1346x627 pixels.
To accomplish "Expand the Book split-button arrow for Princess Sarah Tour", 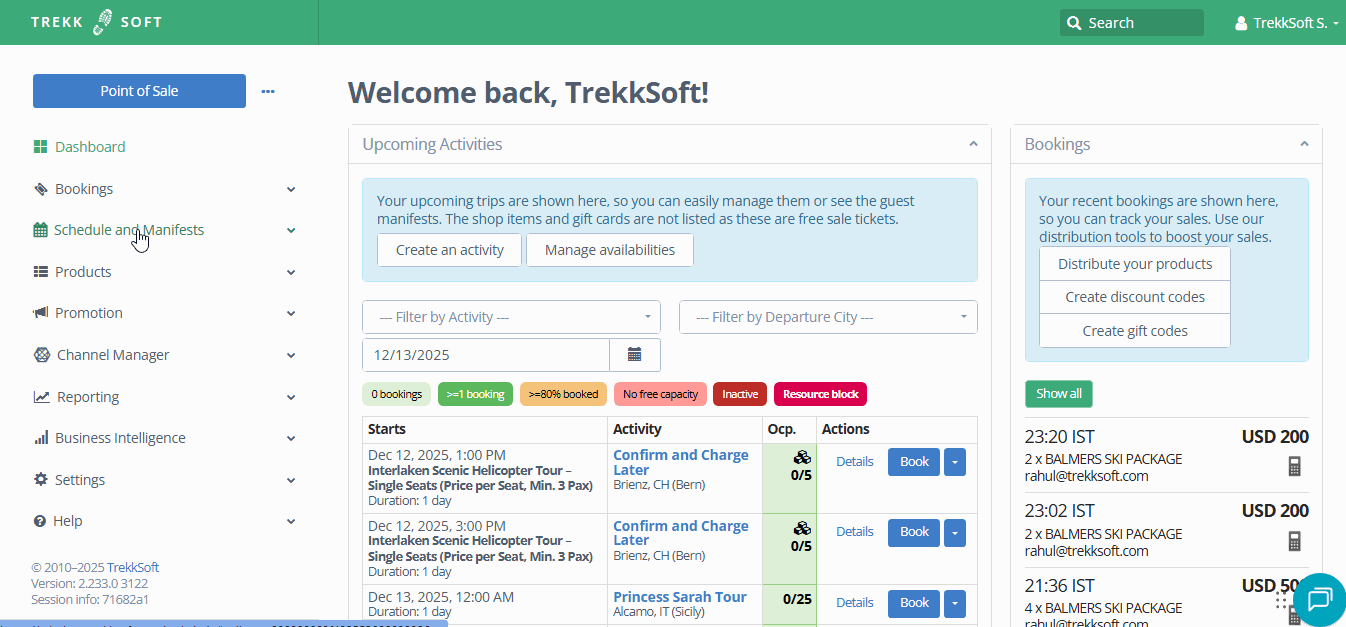I will pyautogui.click(x=954, y=603).
